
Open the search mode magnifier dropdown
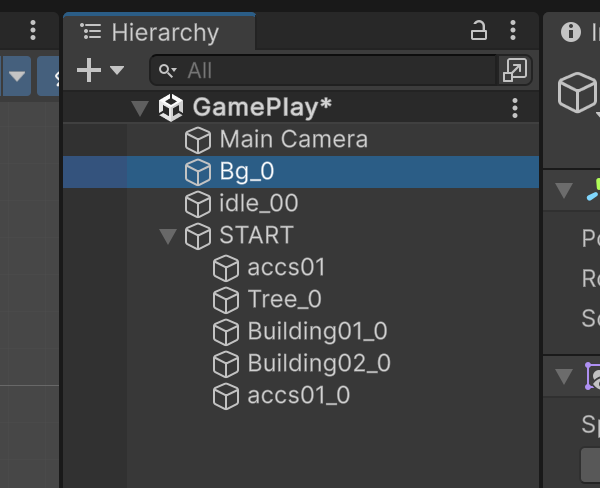pyautogui.click(x=168, y=71)
